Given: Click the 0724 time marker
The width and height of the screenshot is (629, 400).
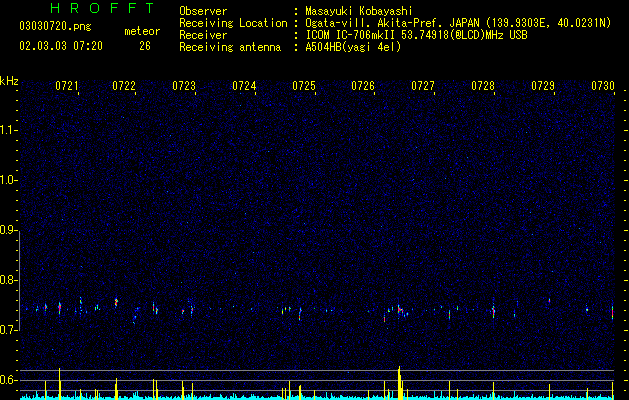Looking at the screenshot, I should point(244,86).
